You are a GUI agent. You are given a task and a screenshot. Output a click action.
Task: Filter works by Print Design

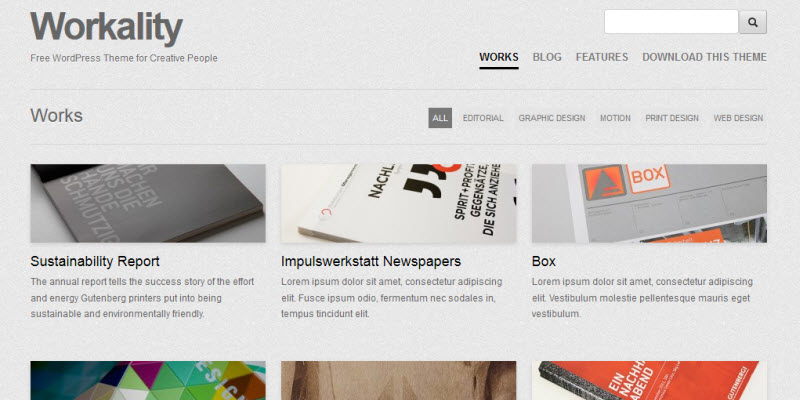tap(672, 118)
